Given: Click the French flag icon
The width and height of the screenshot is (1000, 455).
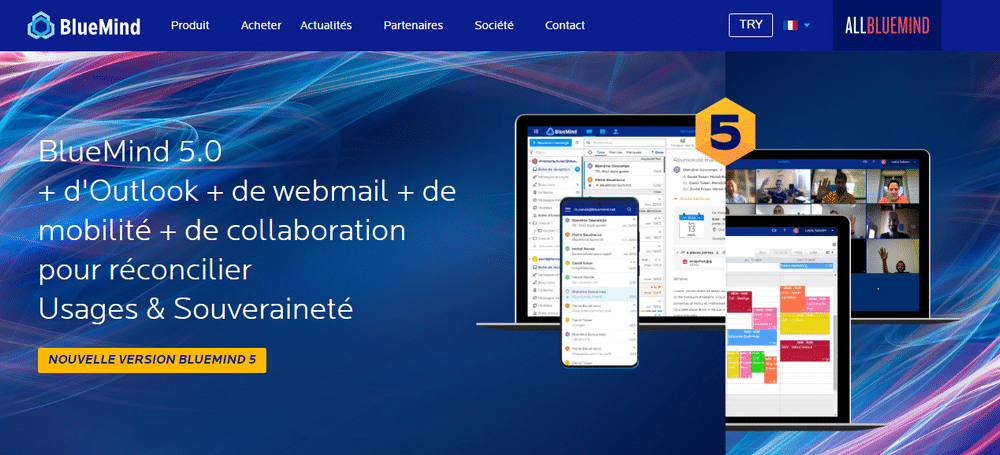Looking at the screenshot, I should 792,25.
